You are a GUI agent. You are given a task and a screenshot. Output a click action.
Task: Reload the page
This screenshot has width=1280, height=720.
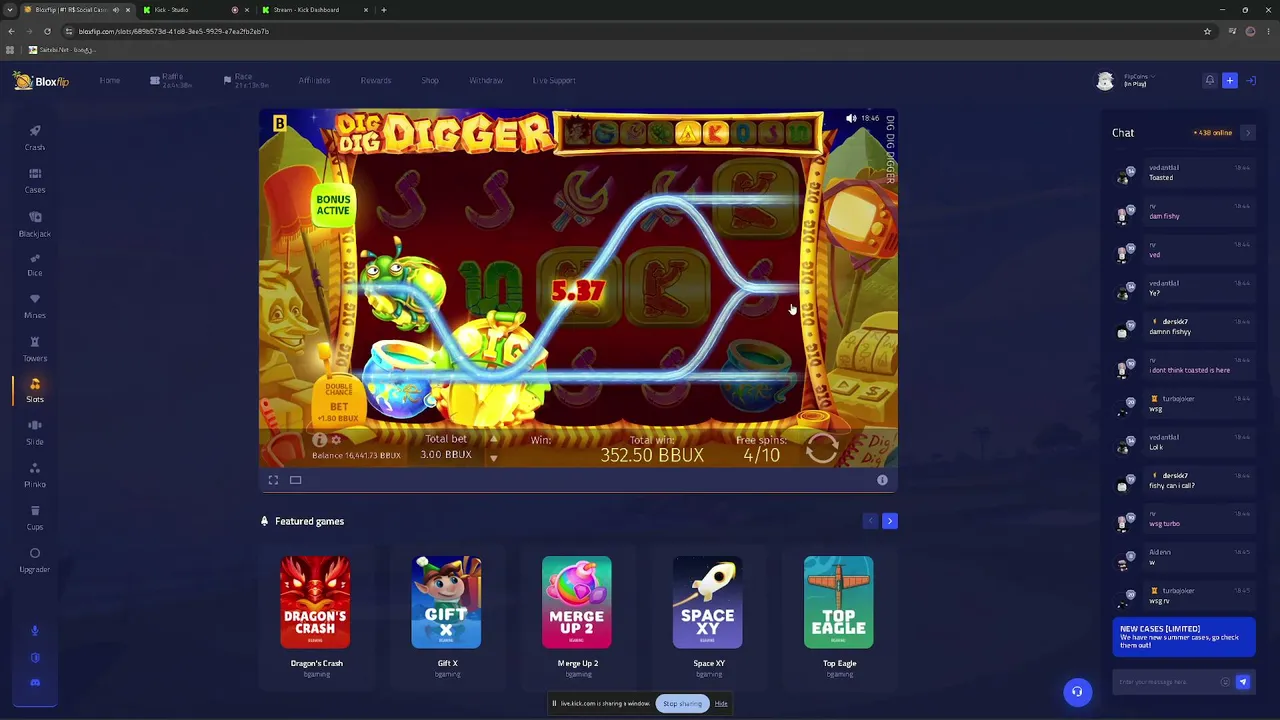click(47, 31)
